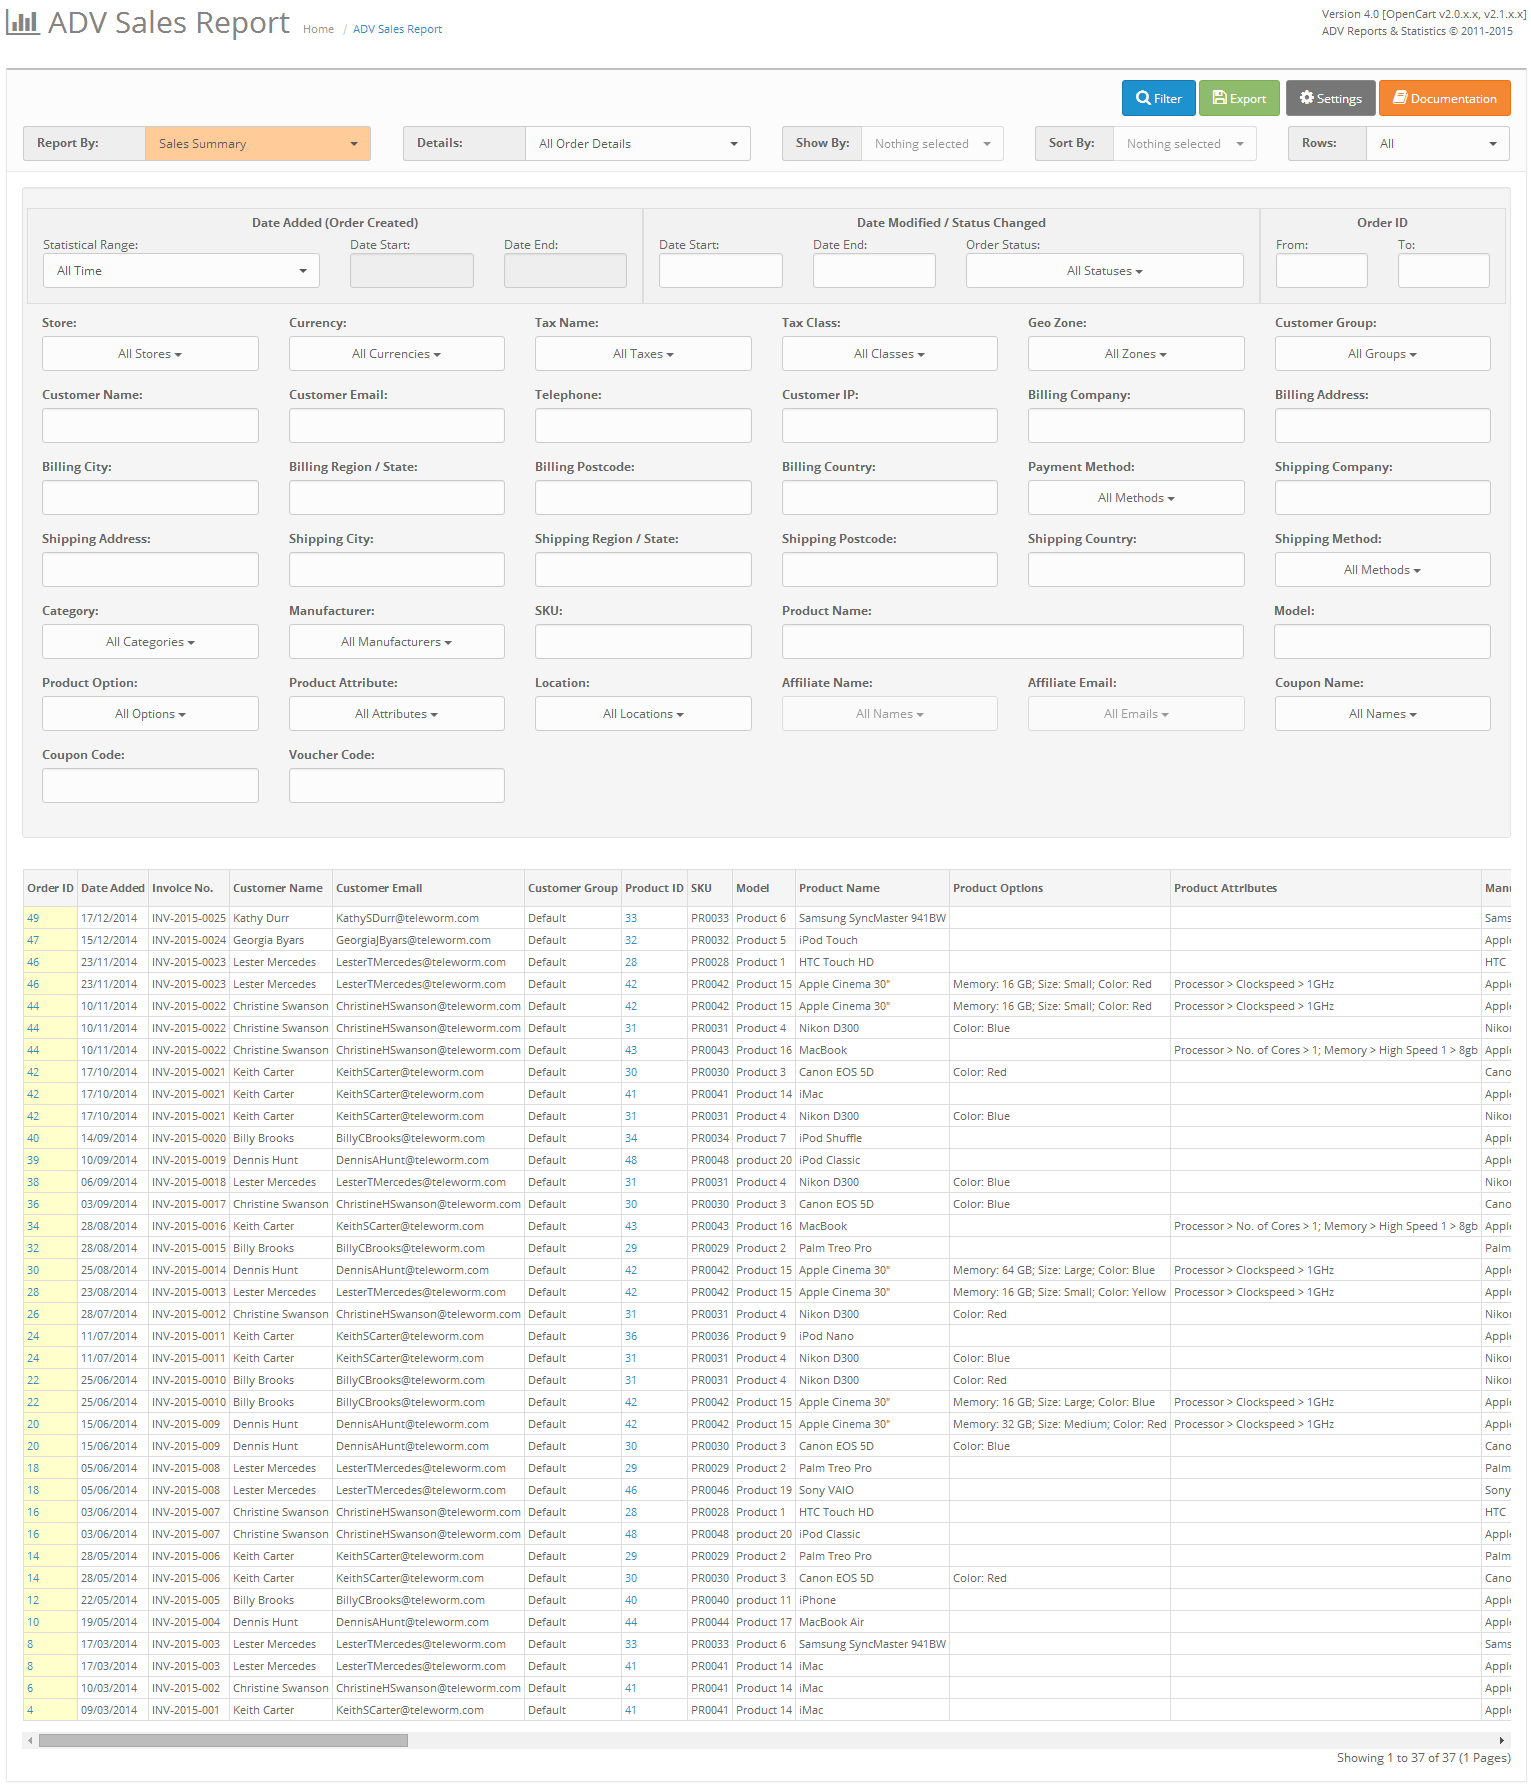
Task: Open the All Locations dropdown
Action: [643, 713]
